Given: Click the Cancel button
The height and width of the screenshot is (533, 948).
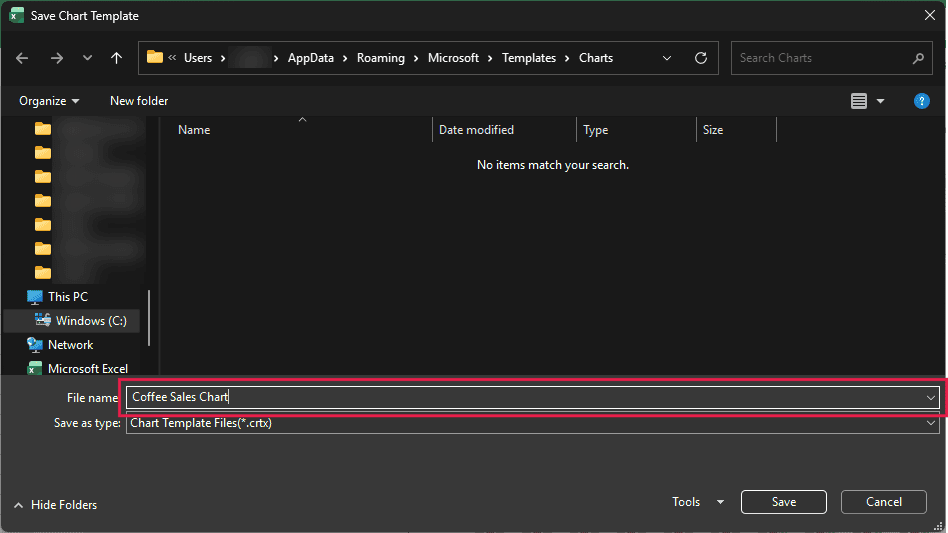Looking at the screenshot, I should tap(883, 502).
